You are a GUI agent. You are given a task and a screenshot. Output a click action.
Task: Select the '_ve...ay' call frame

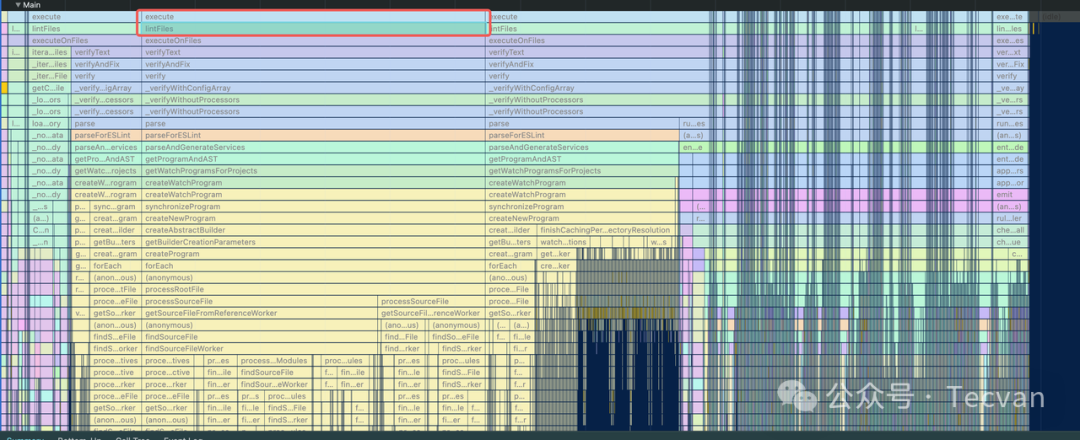1011,88
